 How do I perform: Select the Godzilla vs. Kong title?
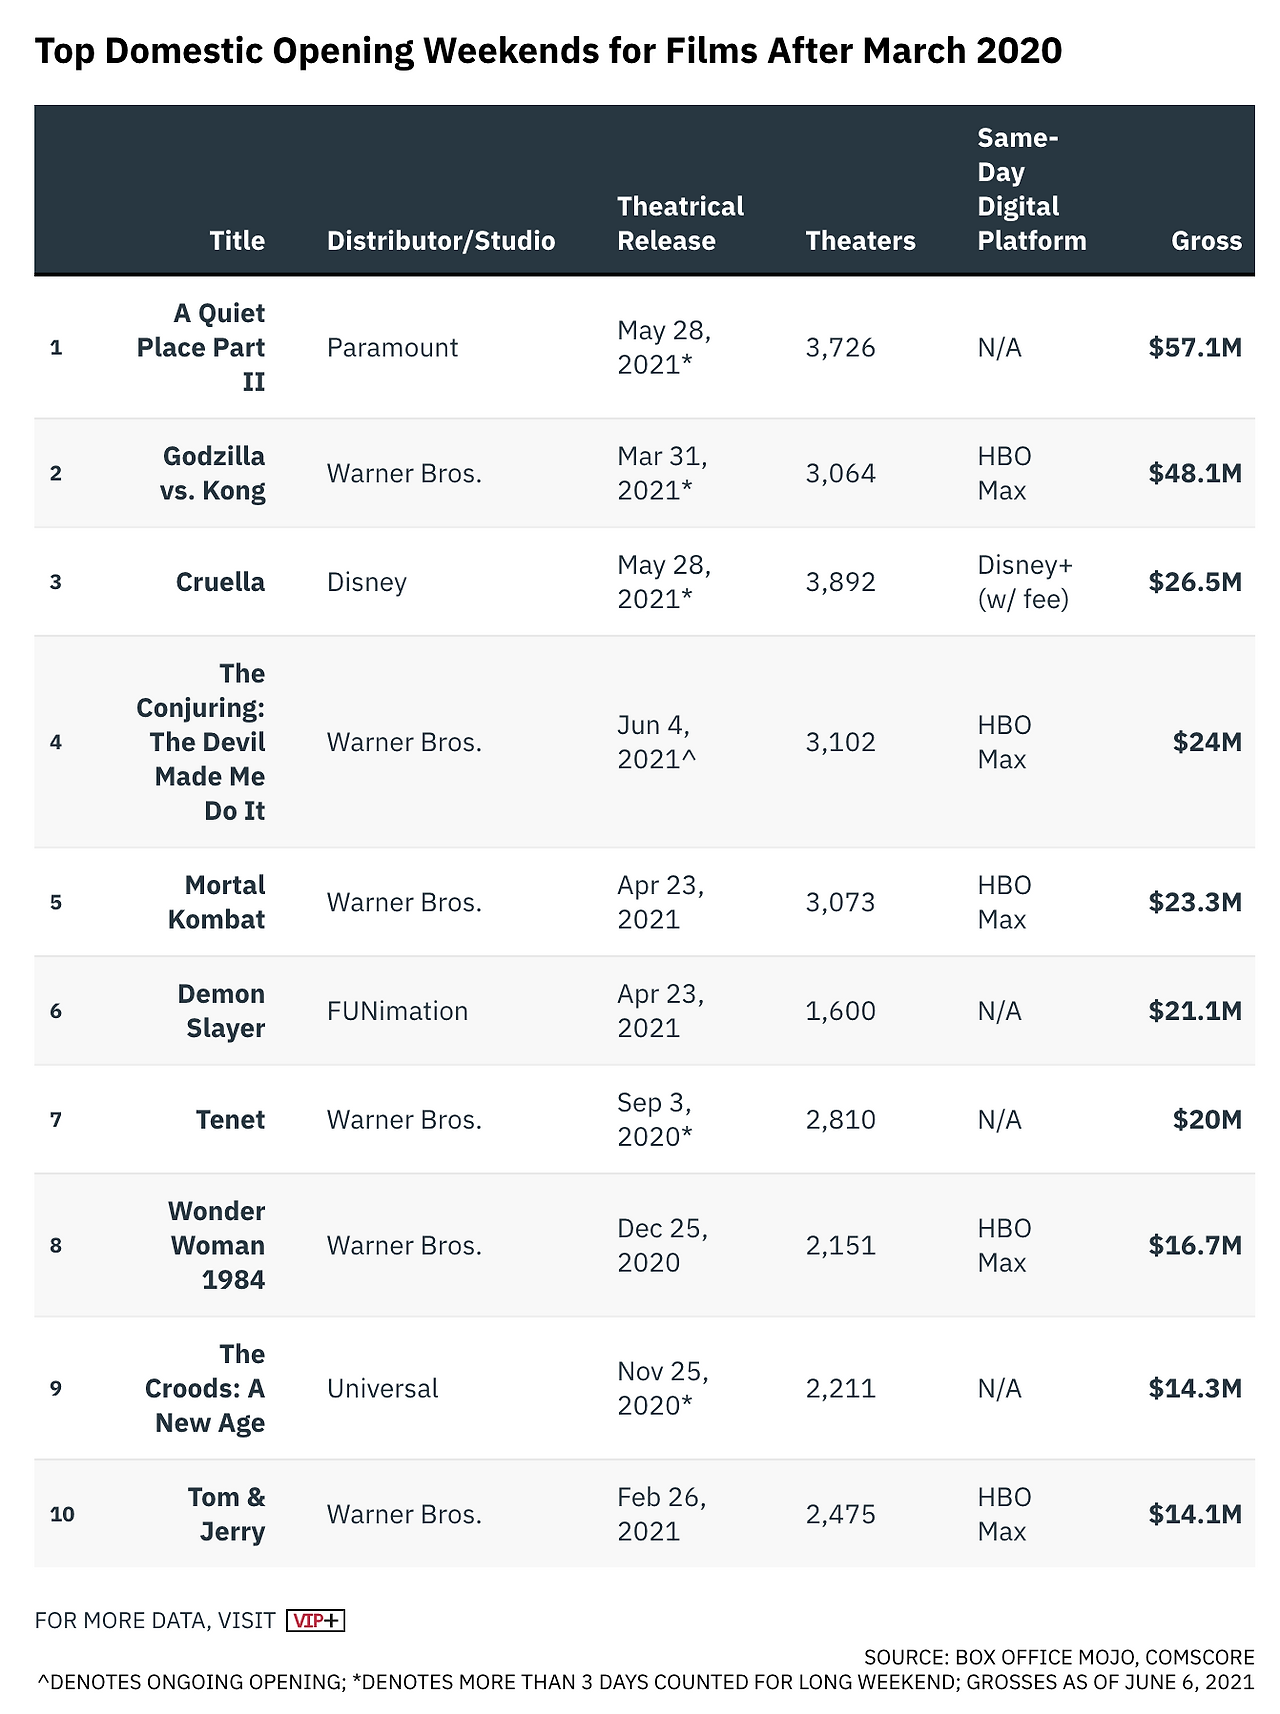[x=213, y=473]
